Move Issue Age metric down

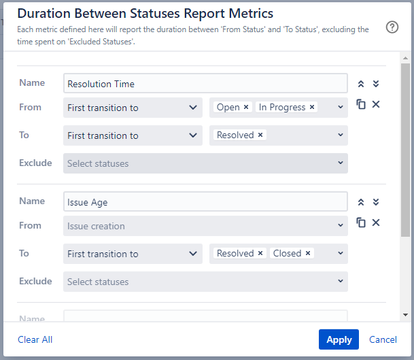pyautogui.click(x=376, y=202)
